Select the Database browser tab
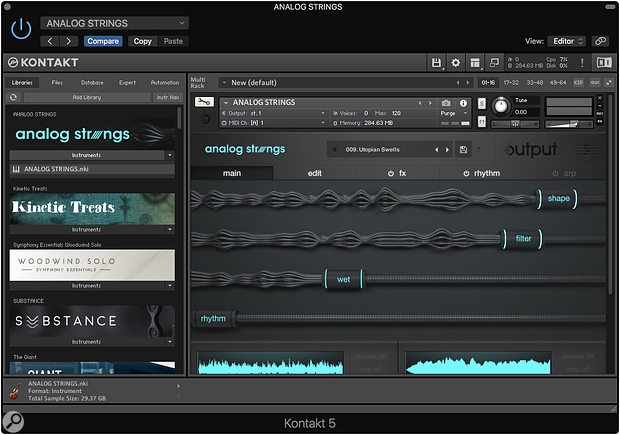Screen dimensions: 620x435 pos(92,83)
